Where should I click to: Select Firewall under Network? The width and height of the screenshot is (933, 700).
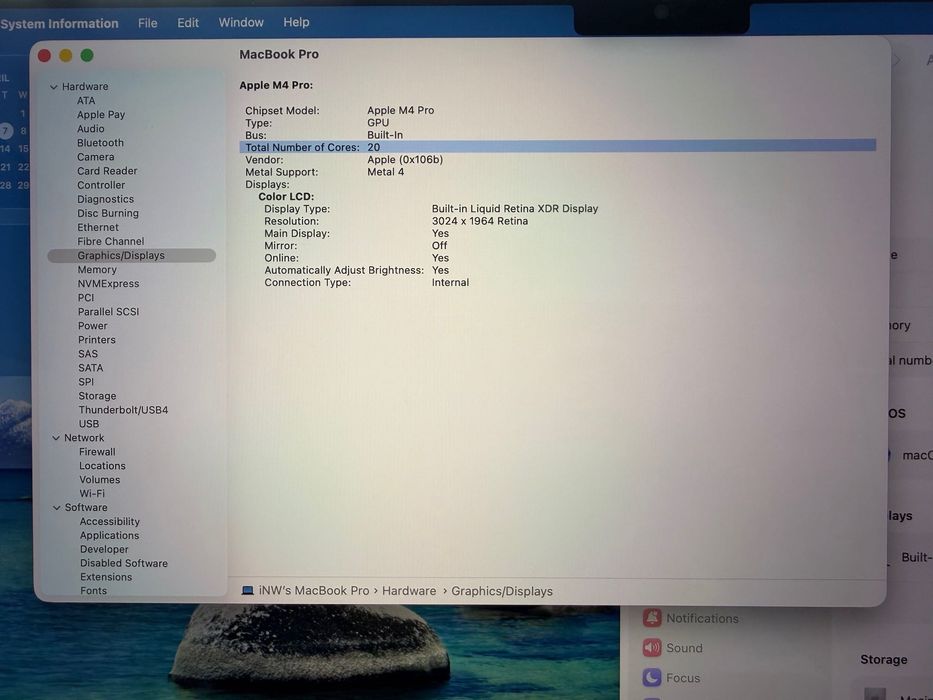coord(97,452)
